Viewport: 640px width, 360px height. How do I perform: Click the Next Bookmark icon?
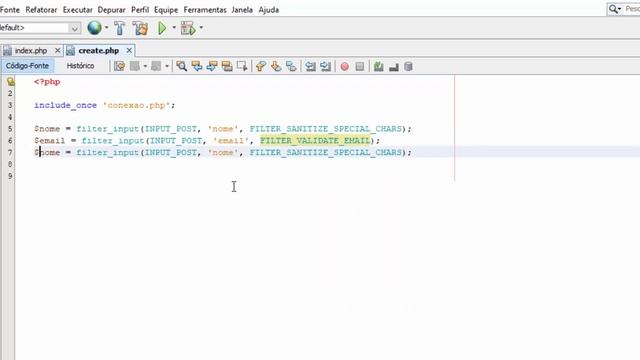[276, 66]
